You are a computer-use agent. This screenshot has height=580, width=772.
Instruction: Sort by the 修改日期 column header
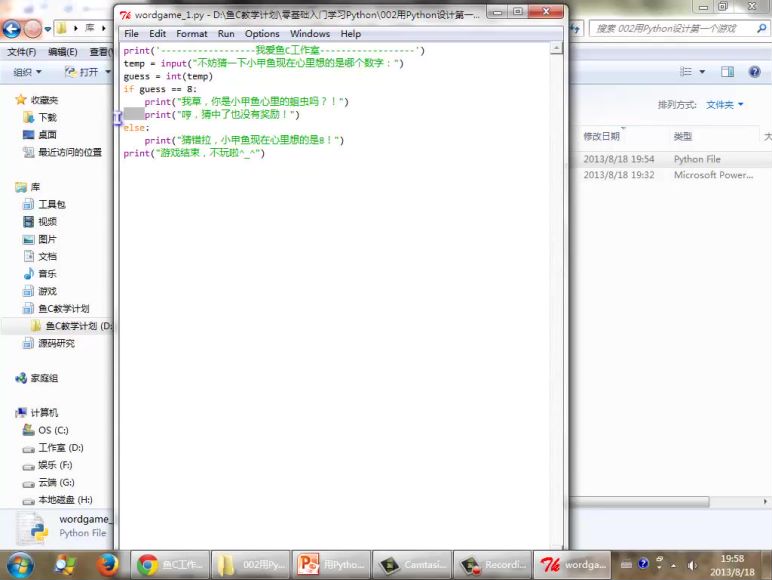tap(602, 136)
